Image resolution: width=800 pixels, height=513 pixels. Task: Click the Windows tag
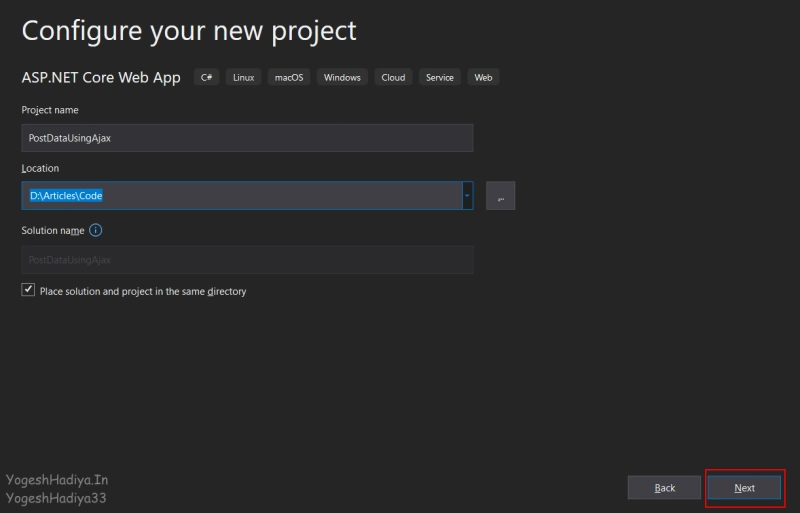[342, 77]
